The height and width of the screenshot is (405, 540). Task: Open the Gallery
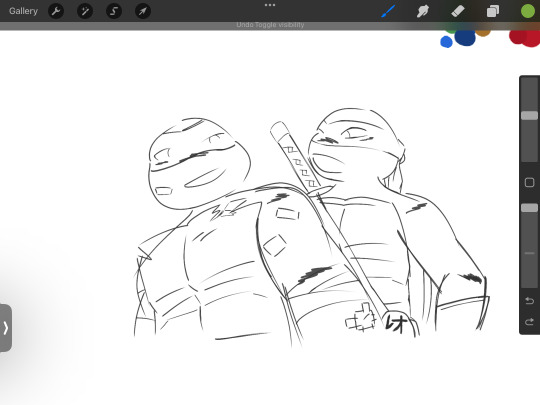[x=23, y=11]
